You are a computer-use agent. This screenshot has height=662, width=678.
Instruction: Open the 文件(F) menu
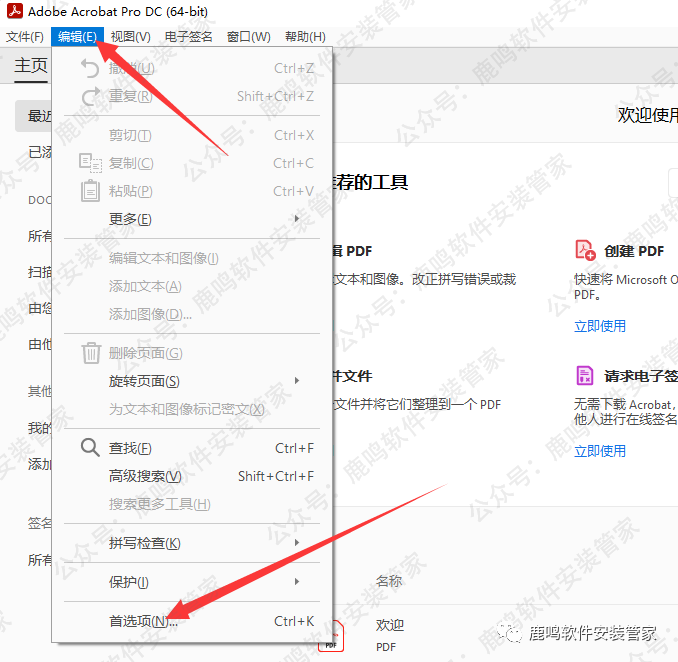coord(25,37)
